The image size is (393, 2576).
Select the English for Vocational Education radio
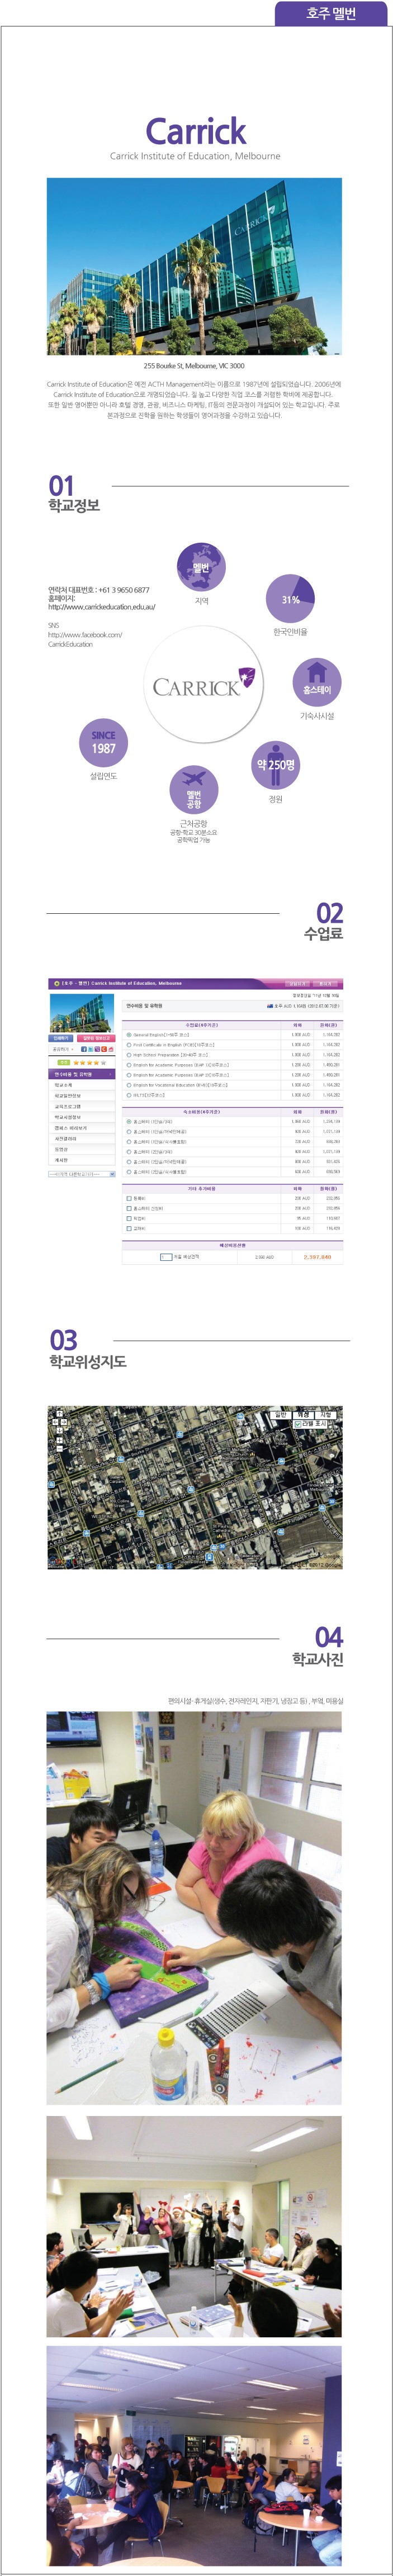click(129, 1085)
